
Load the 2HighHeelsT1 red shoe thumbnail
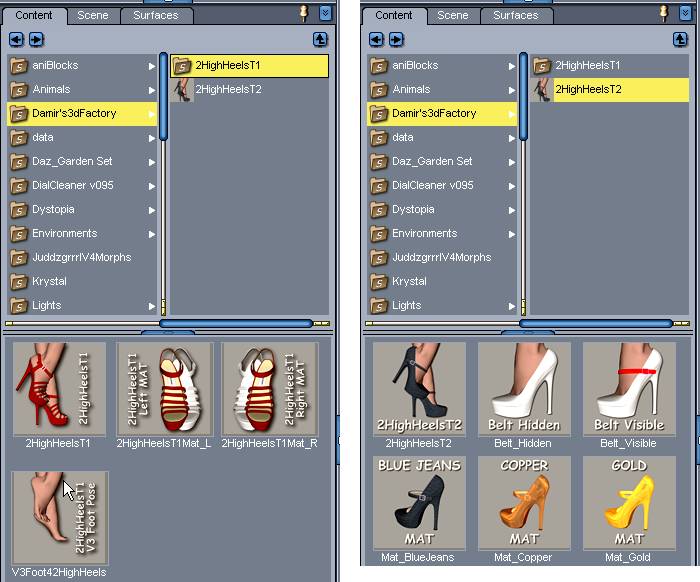pos(59,388)
